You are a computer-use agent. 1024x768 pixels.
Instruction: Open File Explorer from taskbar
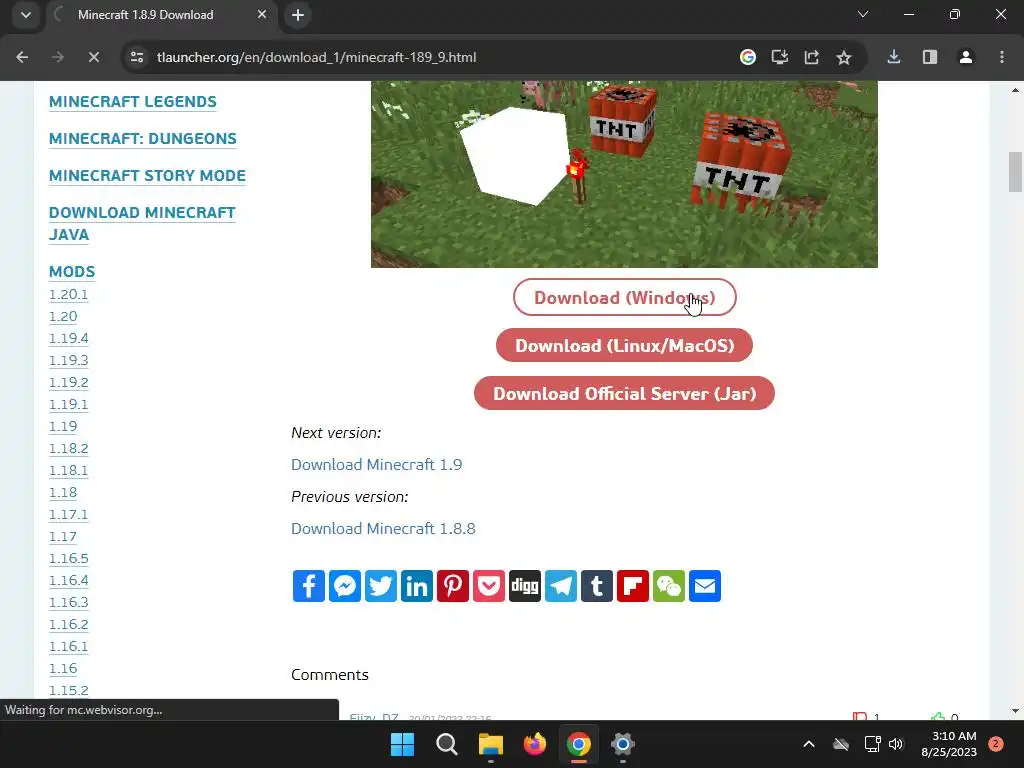pyautogui.click(x=490, y=744)
